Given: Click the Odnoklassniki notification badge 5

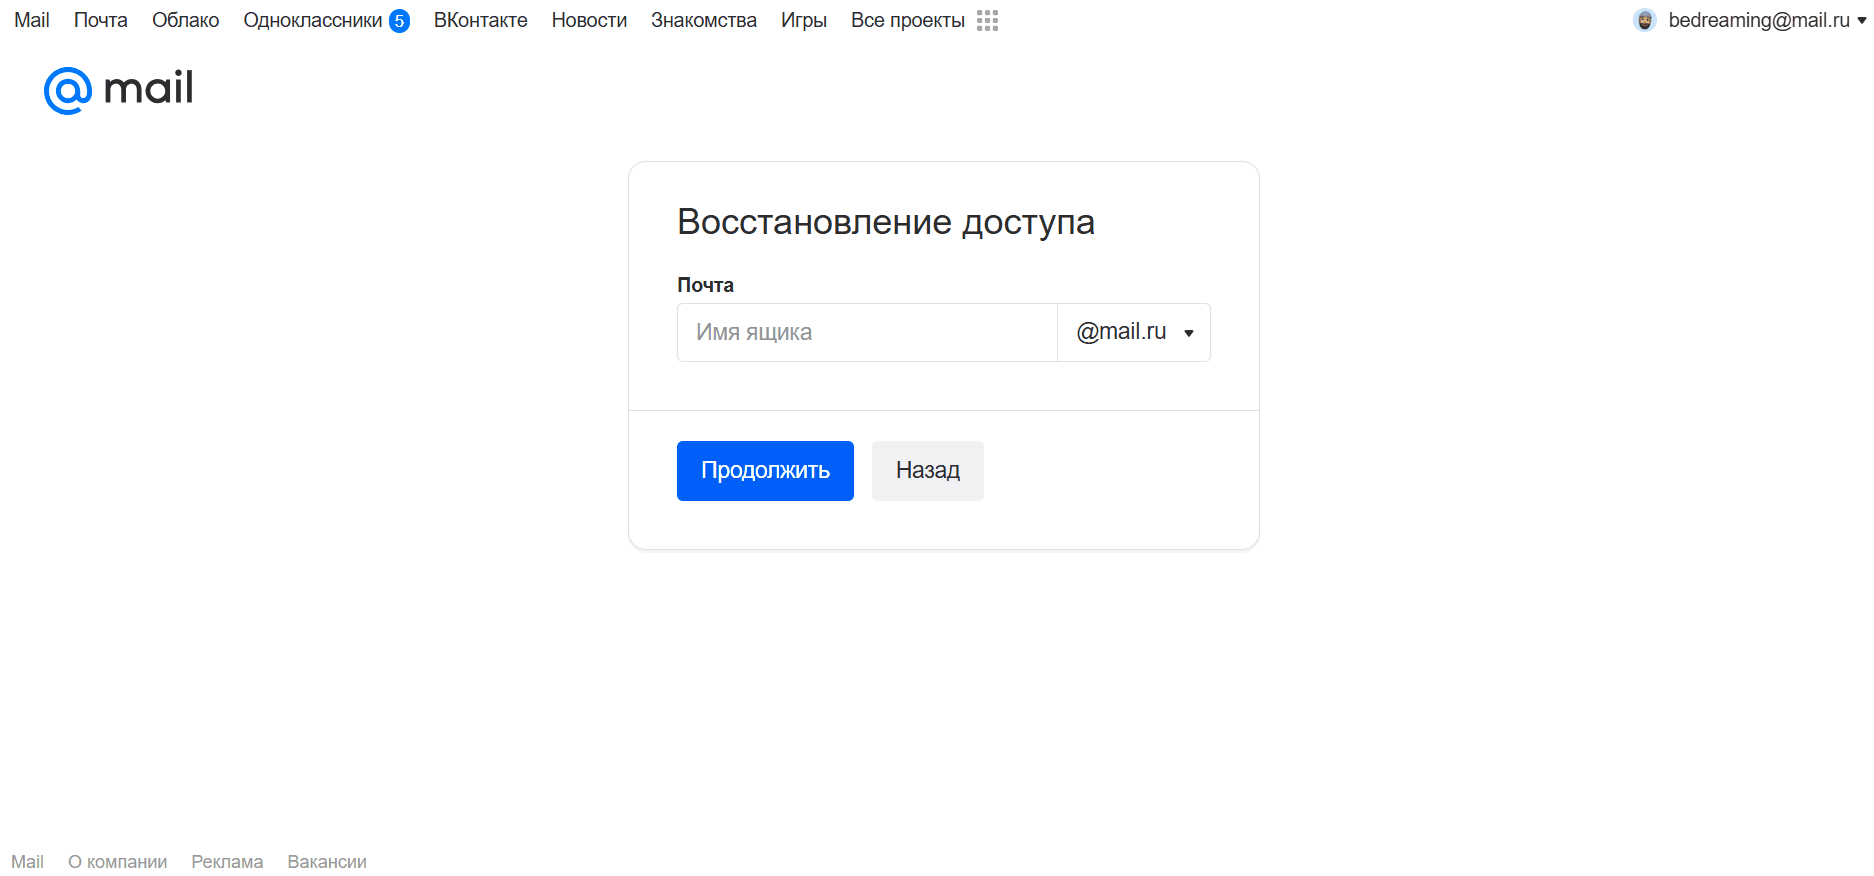Looking at the screenshot, I should tap(399, 21).
